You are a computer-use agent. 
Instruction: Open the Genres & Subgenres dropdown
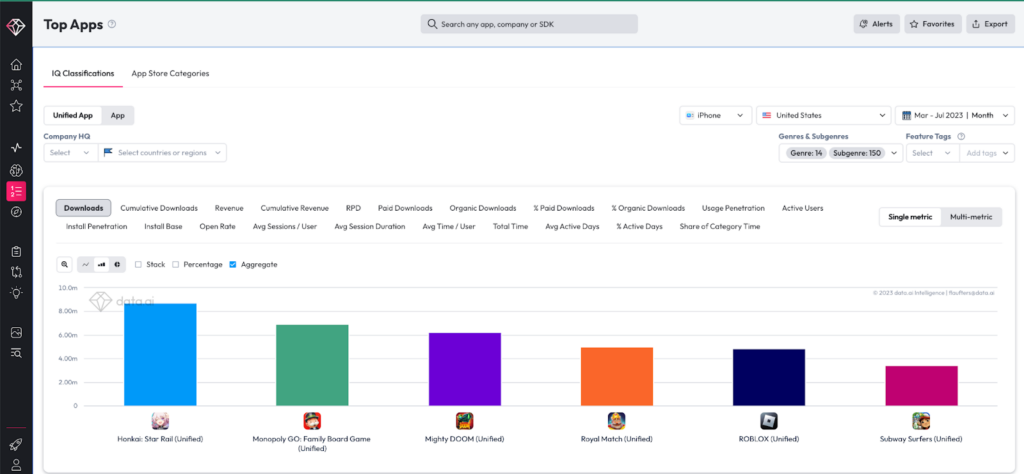tap(840, 153)
